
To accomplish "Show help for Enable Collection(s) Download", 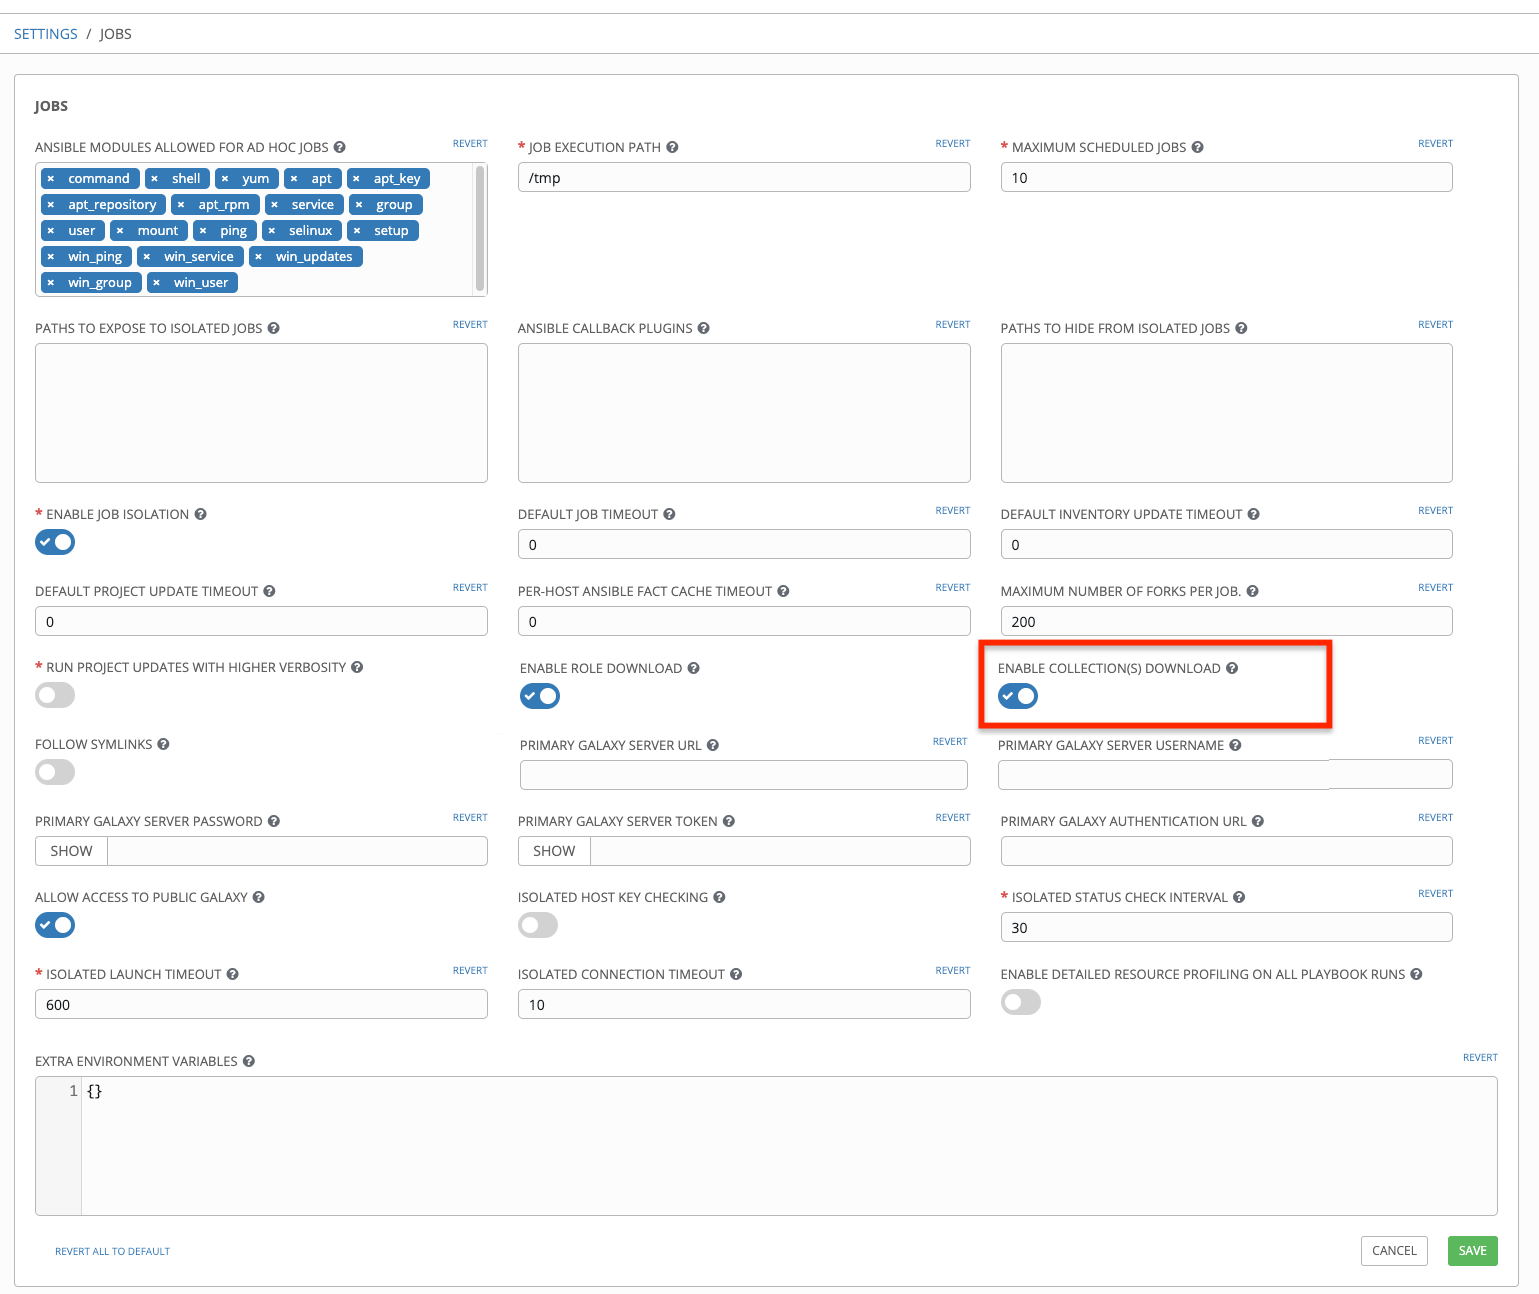I will 1232,668.
